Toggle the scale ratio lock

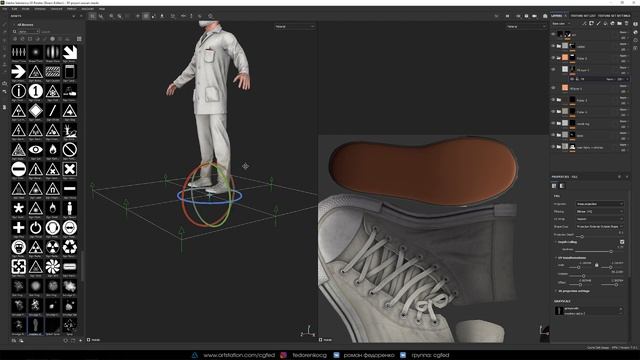tap(596, 265)
